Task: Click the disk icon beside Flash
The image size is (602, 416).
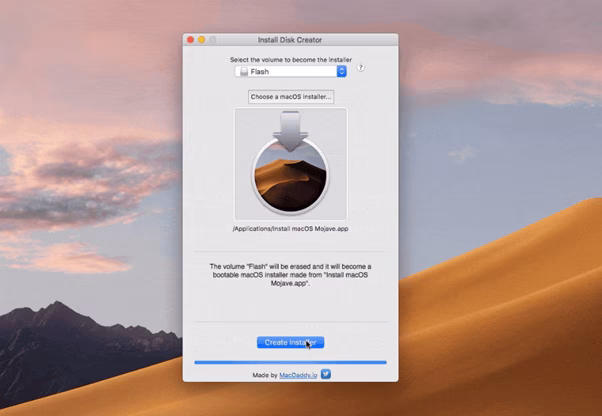Action: click(244, 72)
